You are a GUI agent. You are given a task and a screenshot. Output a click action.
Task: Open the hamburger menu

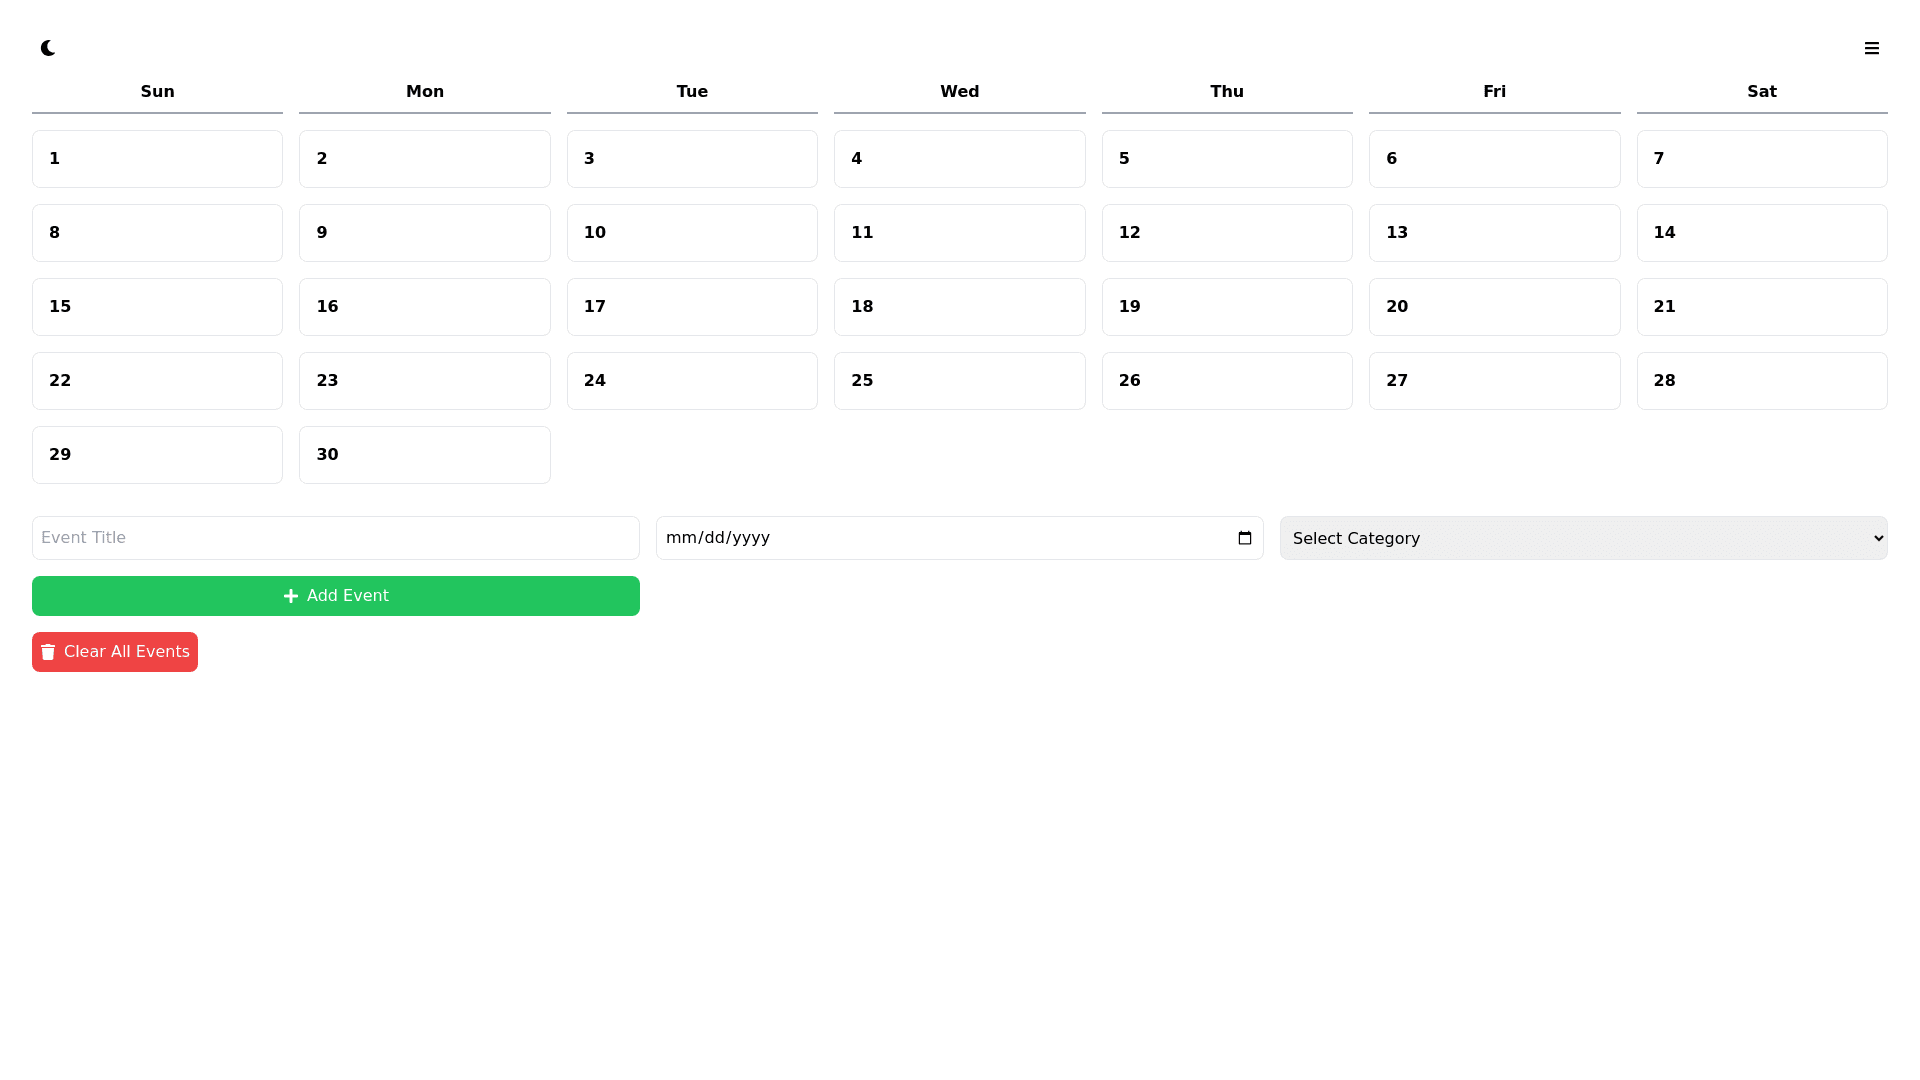(1871, 48)
